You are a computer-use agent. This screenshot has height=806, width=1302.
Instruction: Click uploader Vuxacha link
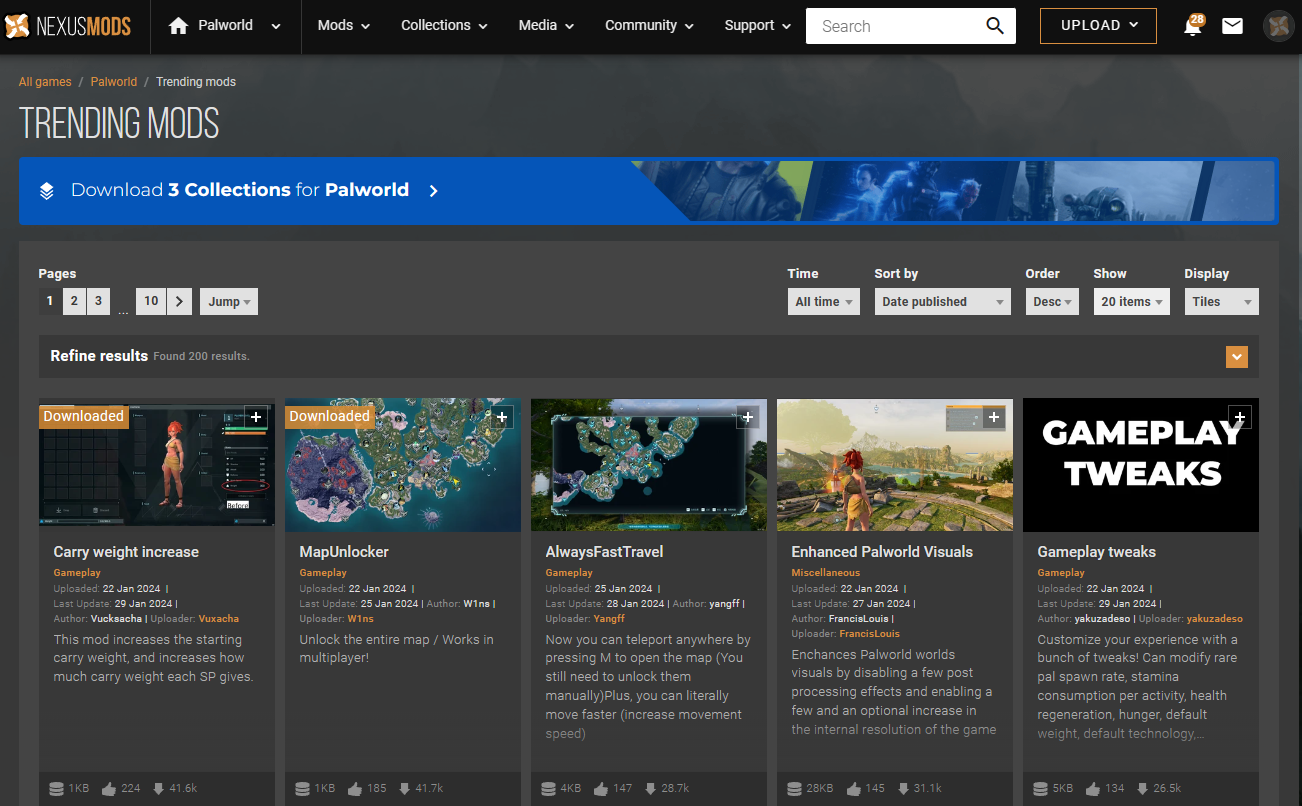[218, 619]
